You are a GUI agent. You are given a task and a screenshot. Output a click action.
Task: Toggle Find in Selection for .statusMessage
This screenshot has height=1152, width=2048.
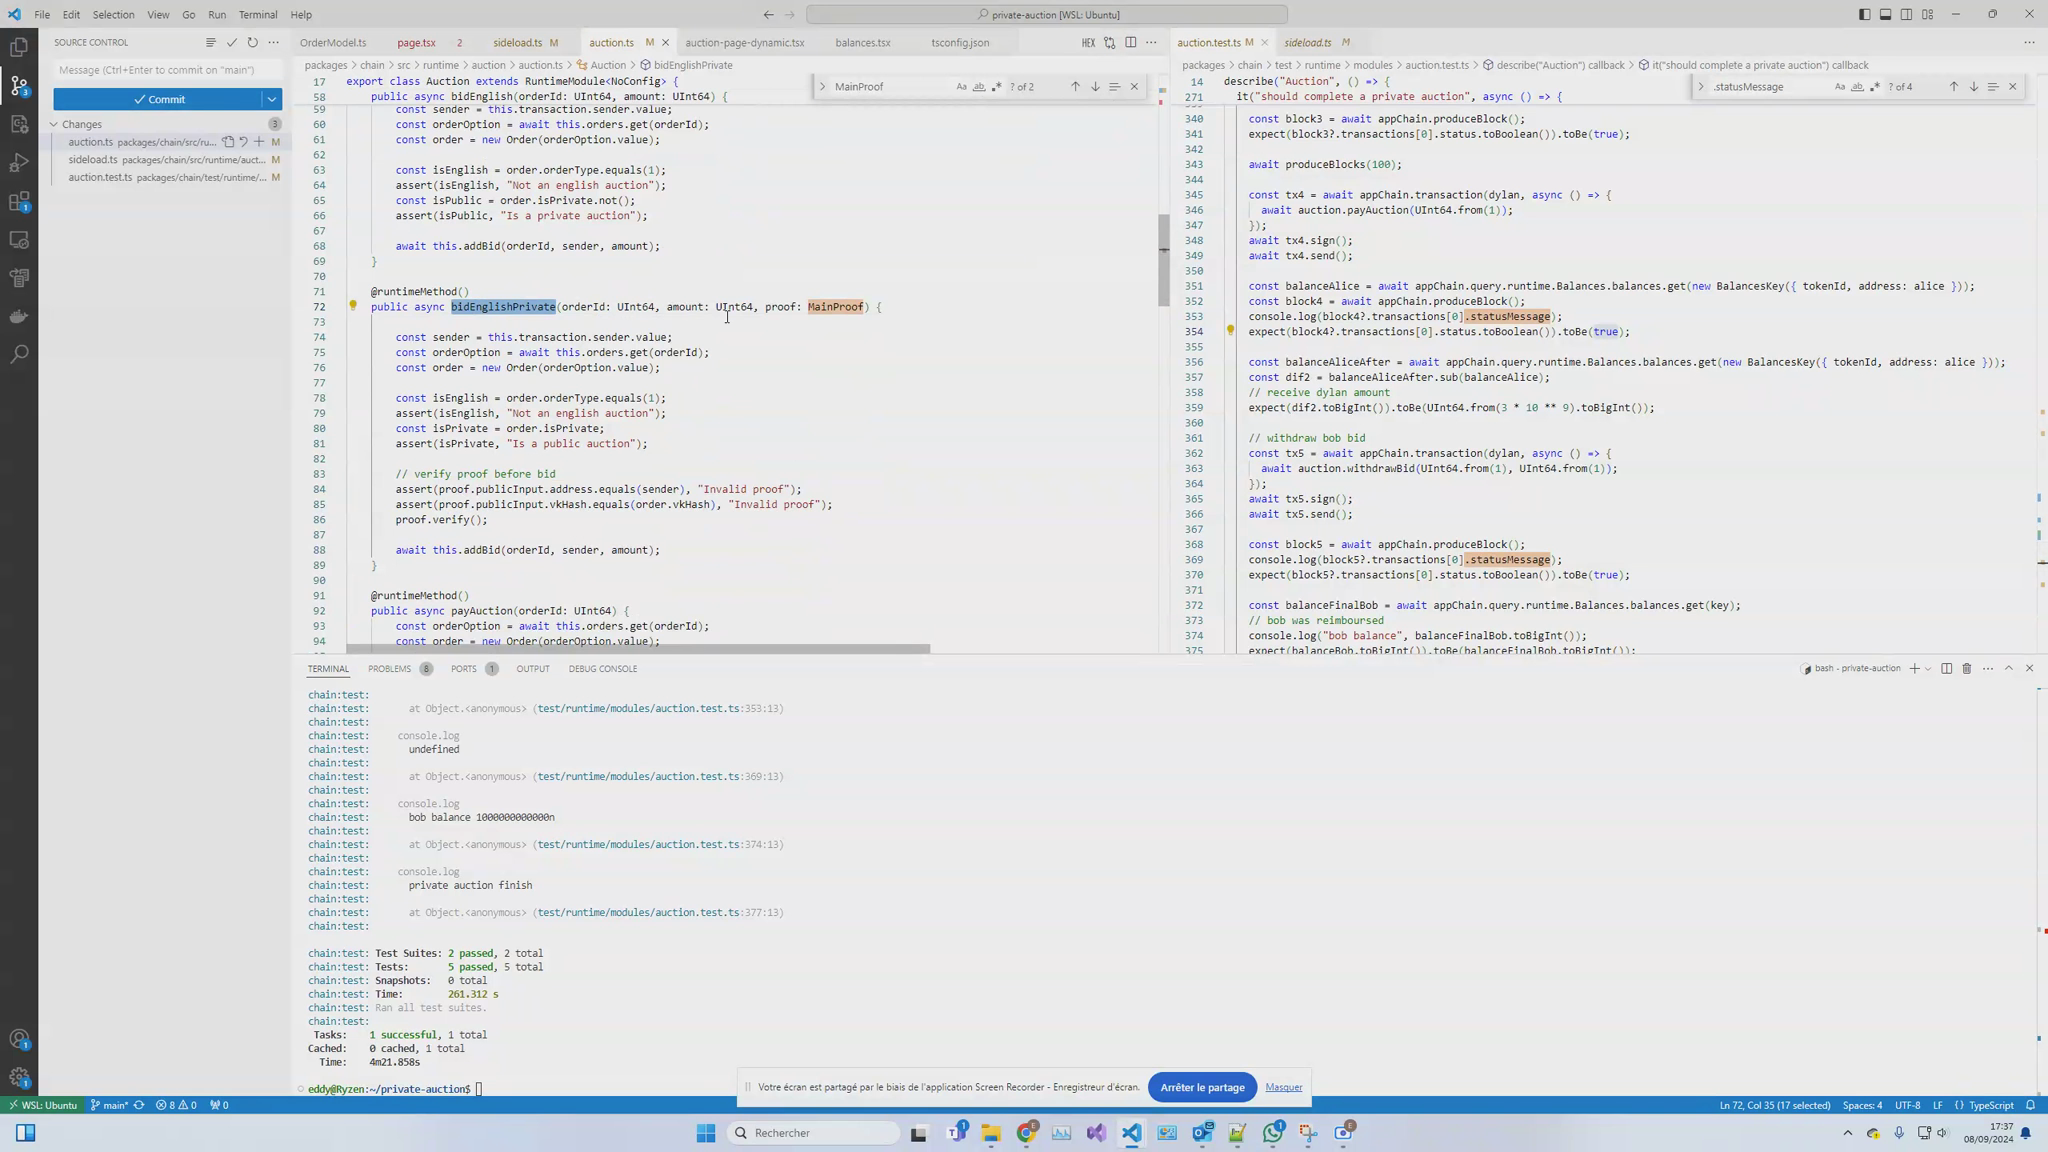pyautogui.click(x=1992, y=87)
